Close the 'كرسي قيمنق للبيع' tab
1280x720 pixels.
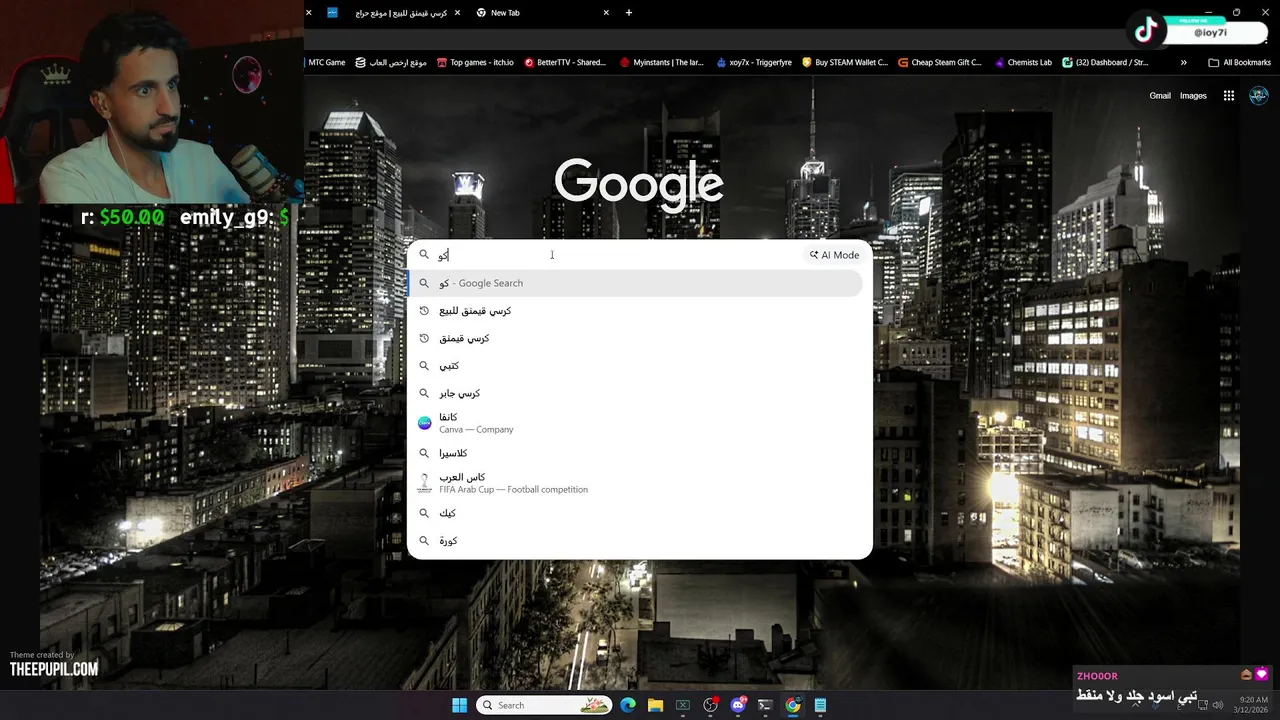click(457, 13)
